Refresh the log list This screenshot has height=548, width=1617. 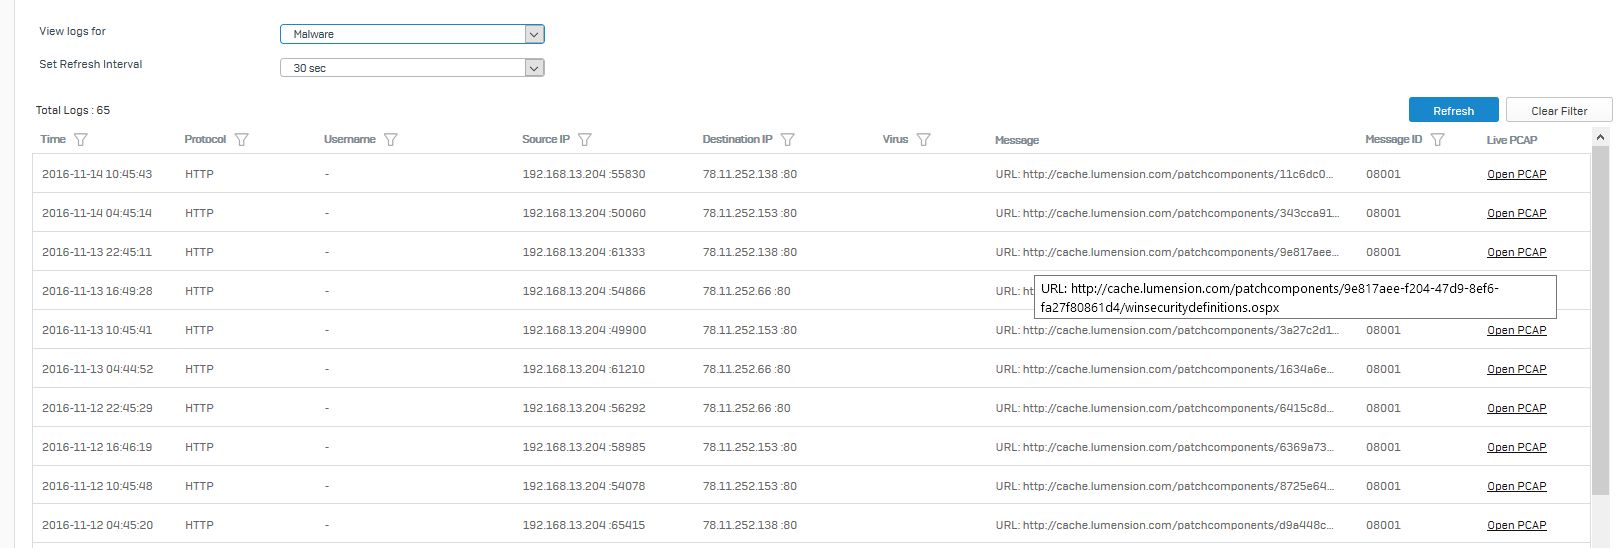pos(1453,110)
